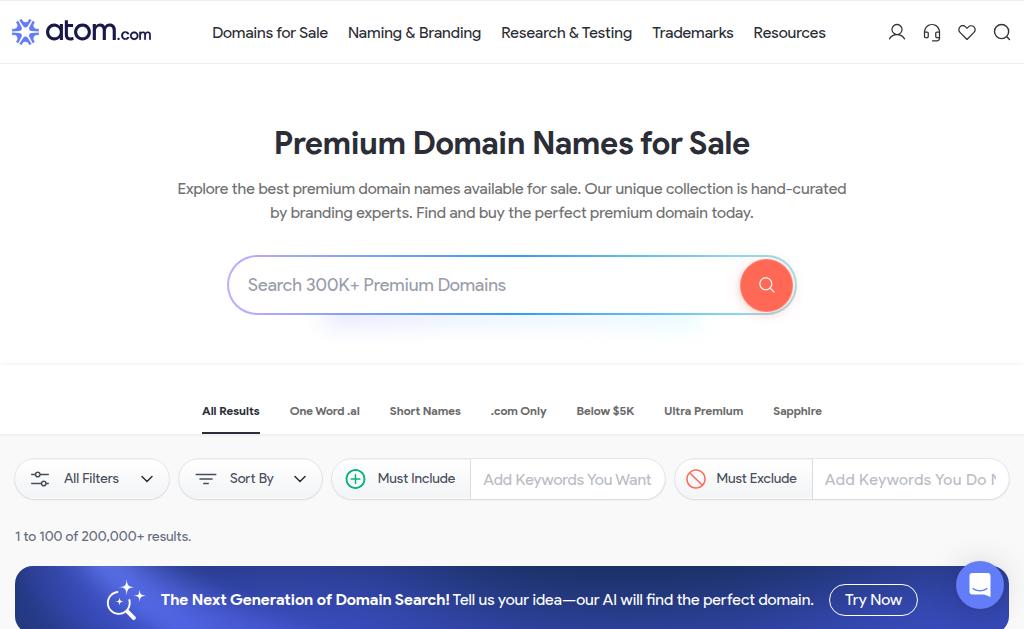Screen dimensions: 1024x629
Task: Open the Domains for Sale menu
Action: [270, 33]
